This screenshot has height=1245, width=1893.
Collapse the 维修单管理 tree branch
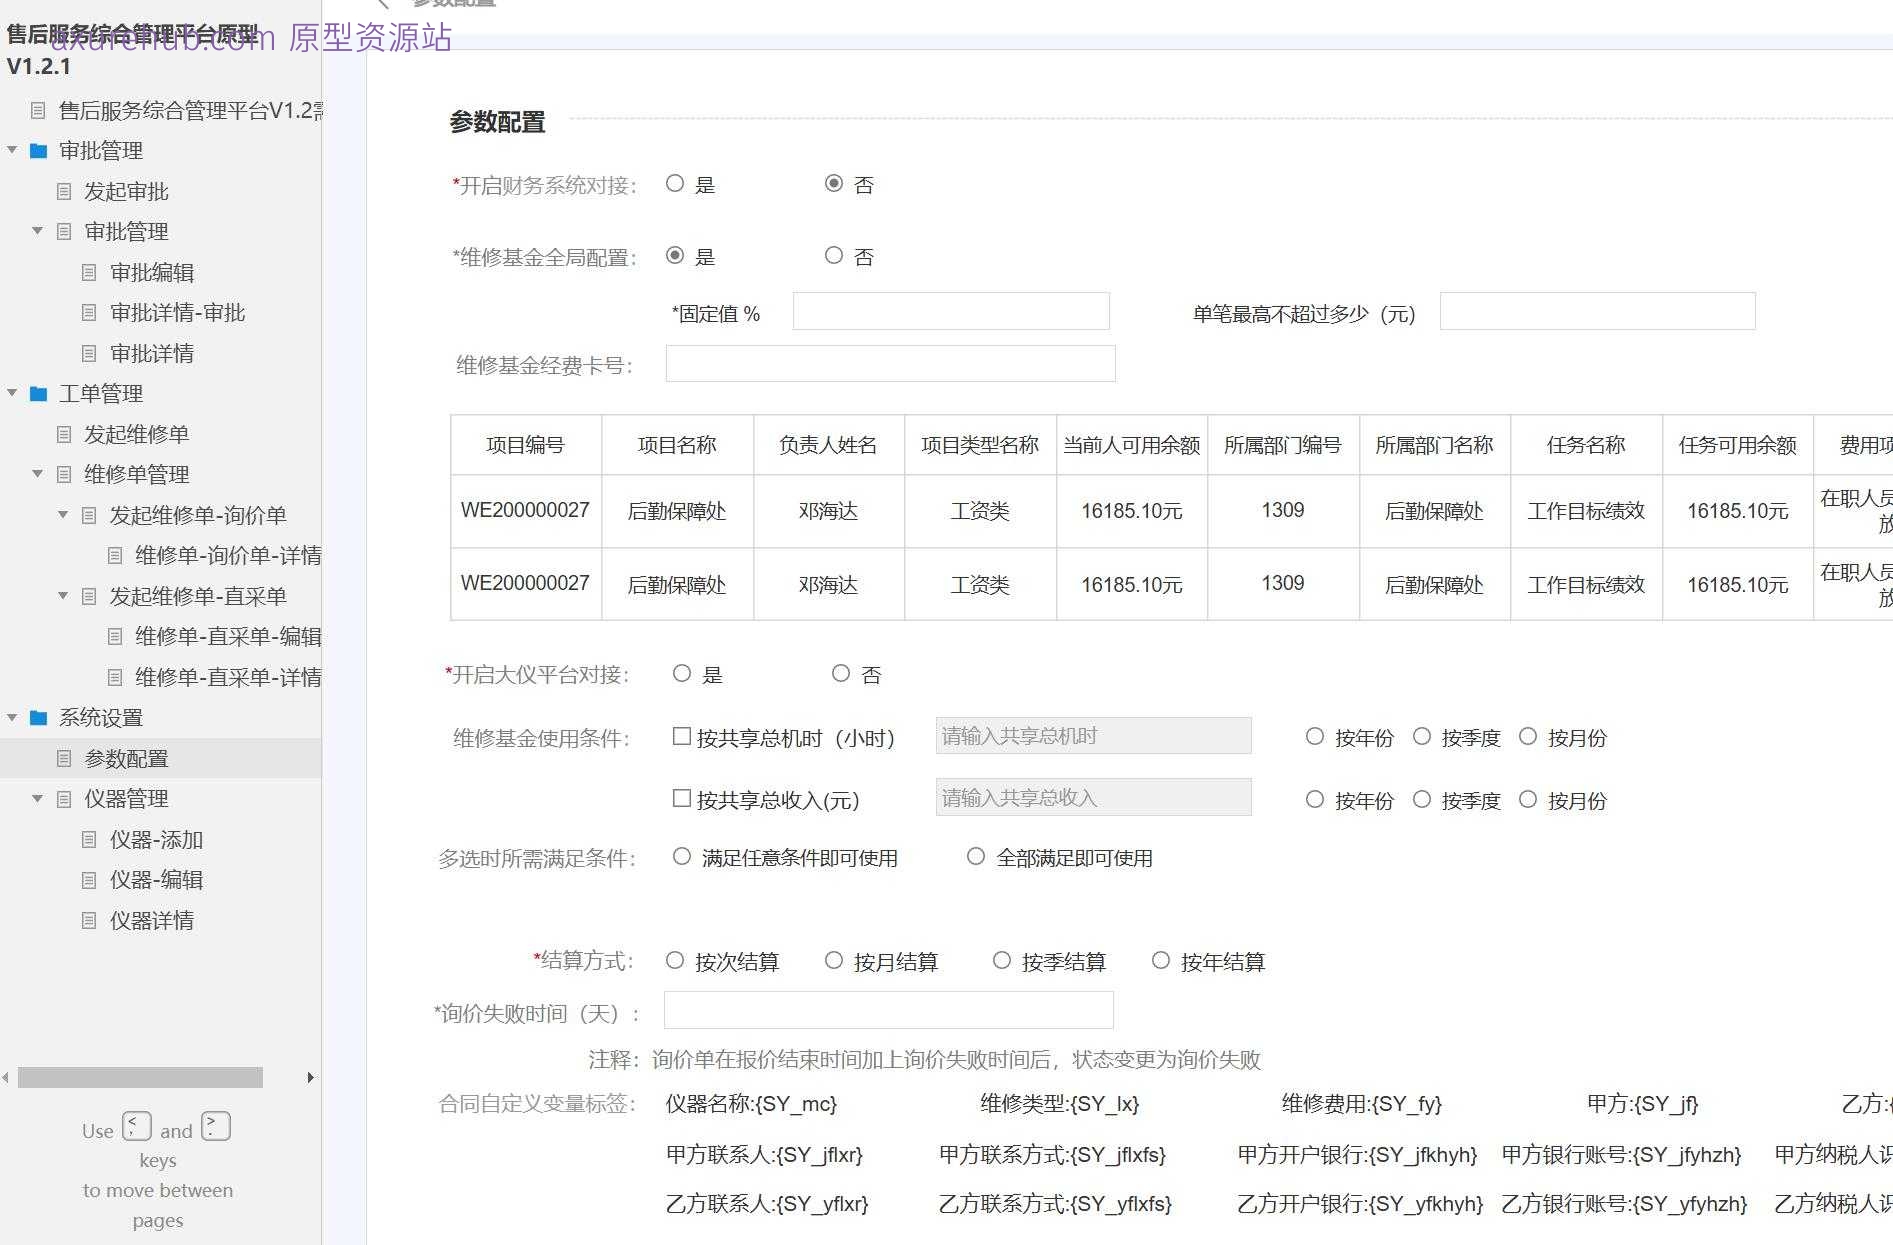36,474
